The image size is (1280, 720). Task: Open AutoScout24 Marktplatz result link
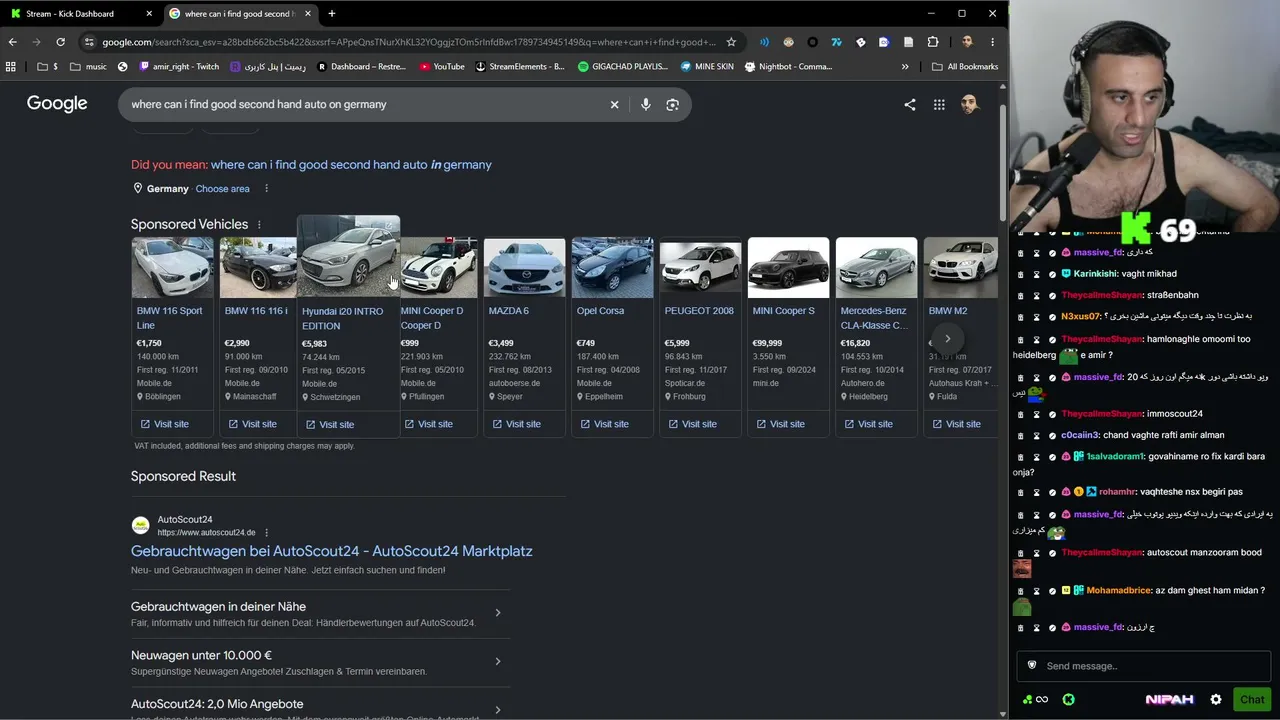[331, 551]
